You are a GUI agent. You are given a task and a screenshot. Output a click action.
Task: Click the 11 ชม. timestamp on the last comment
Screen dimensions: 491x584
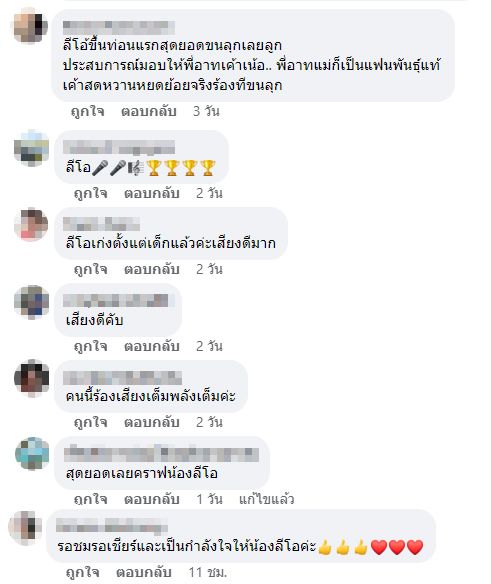208,572
